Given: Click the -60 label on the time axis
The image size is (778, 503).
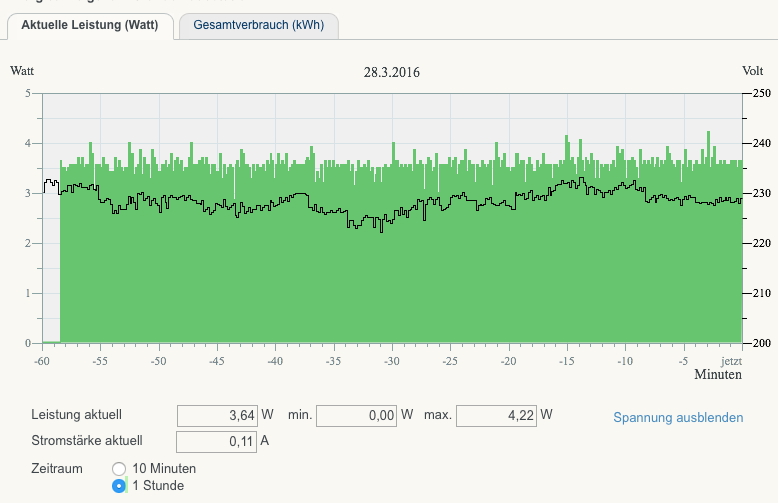Looking at the screenshot, I should 42,360.
